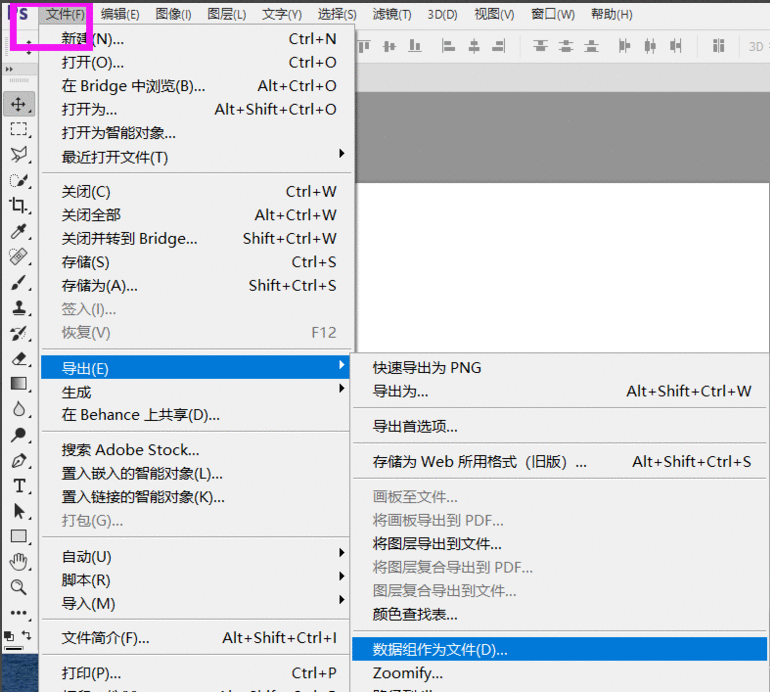This screenshot has height=692, width=770.
Task: Select the Healing Brush tool
Action: 18,256
